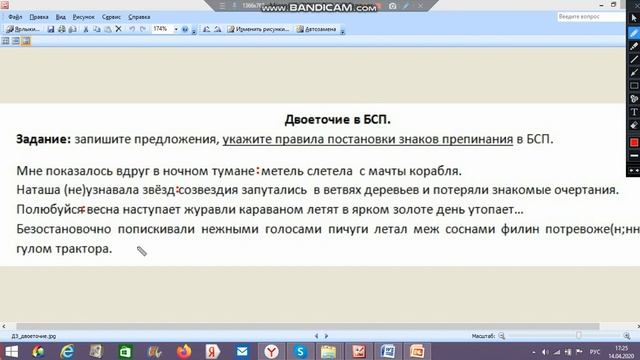Screen dimensions: 640x360
Task: Open File Explorer from the taskbar
Action: pos(329,351)
